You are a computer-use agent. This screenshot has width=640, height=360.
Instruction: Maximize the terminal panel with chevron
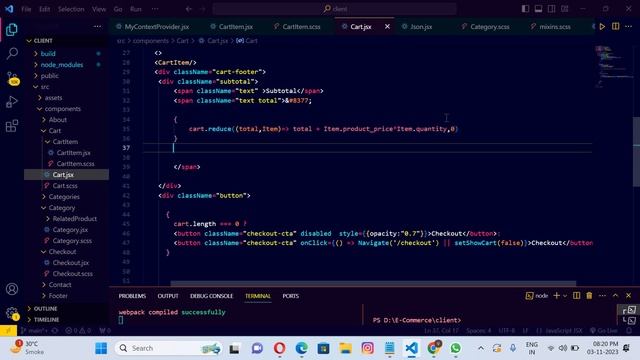coord(615,296)
